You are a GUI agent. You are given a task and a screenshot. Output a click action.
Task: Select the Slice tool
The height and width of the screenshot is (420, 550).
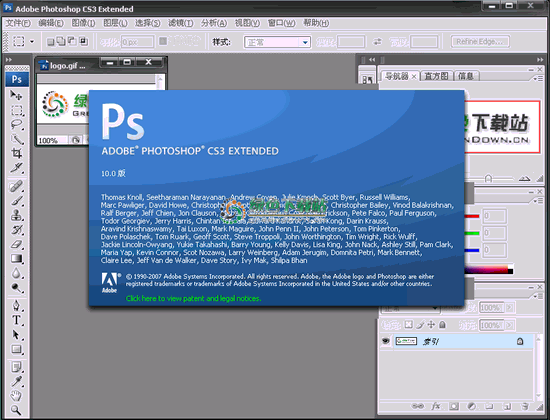pos(16,168)
